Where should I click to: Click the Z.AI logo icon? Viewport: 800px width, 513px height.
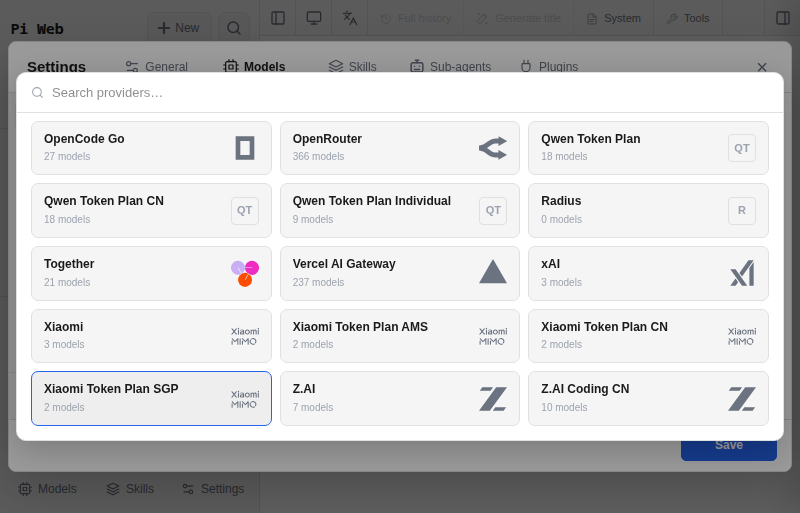point(493,399)
